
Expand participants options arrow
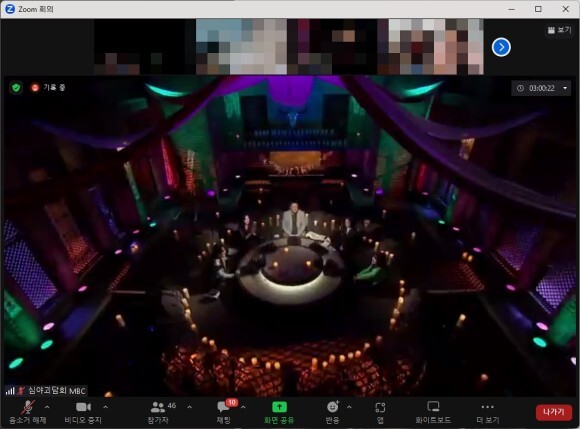coord(189,407)
